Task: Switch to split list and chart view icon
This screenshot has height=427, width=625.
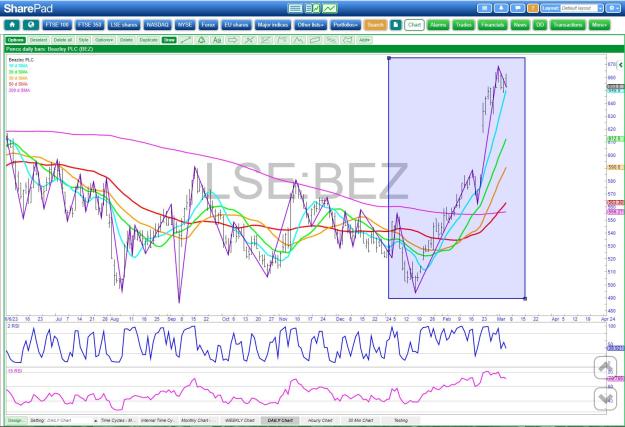Action: 312,8
